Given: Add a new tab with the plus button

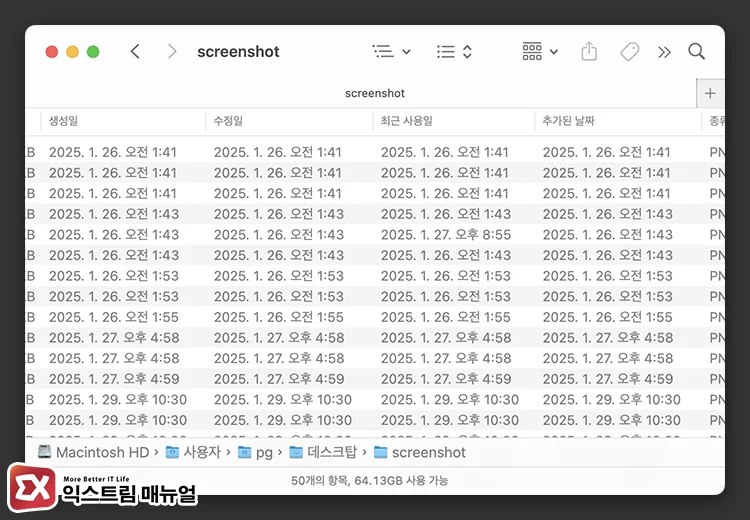Looking at the screenshot, I should [x=710, y=93].
